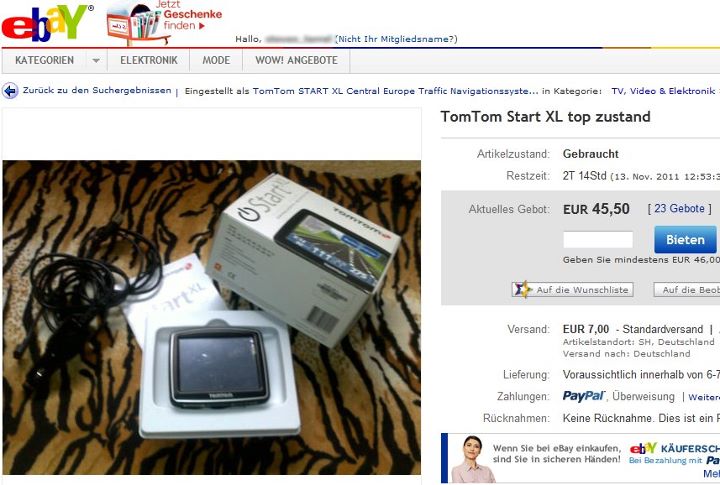Add item via Auf die Wunschliste
Screen dimensions: 720x485
pos(573,290)
